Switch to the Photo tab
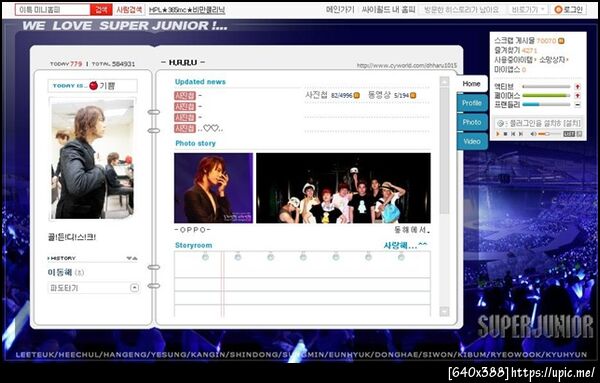Screen dimensions: 600x383 coord(472,122)
